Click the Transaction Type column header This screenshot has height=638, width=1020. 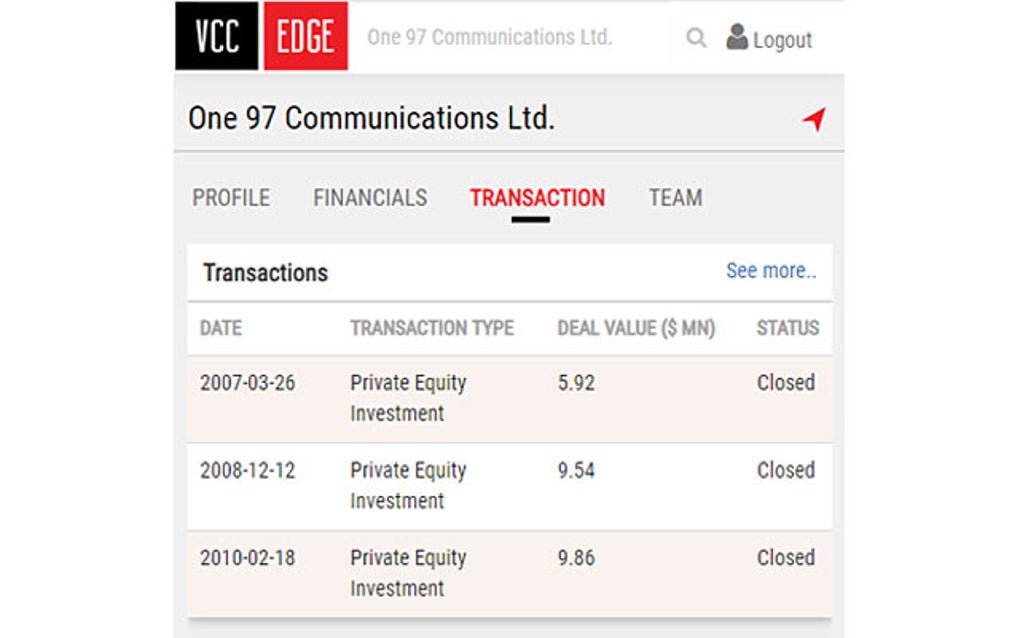point(432,328)
